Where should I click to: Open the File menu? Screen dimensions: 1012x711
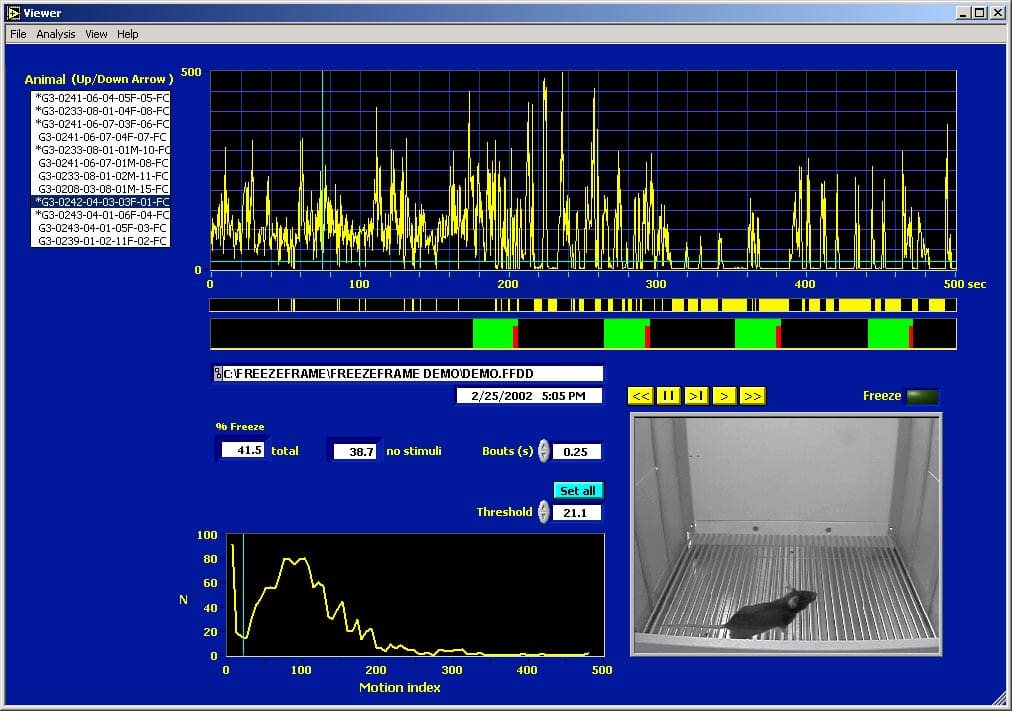(x=18, y=34)
